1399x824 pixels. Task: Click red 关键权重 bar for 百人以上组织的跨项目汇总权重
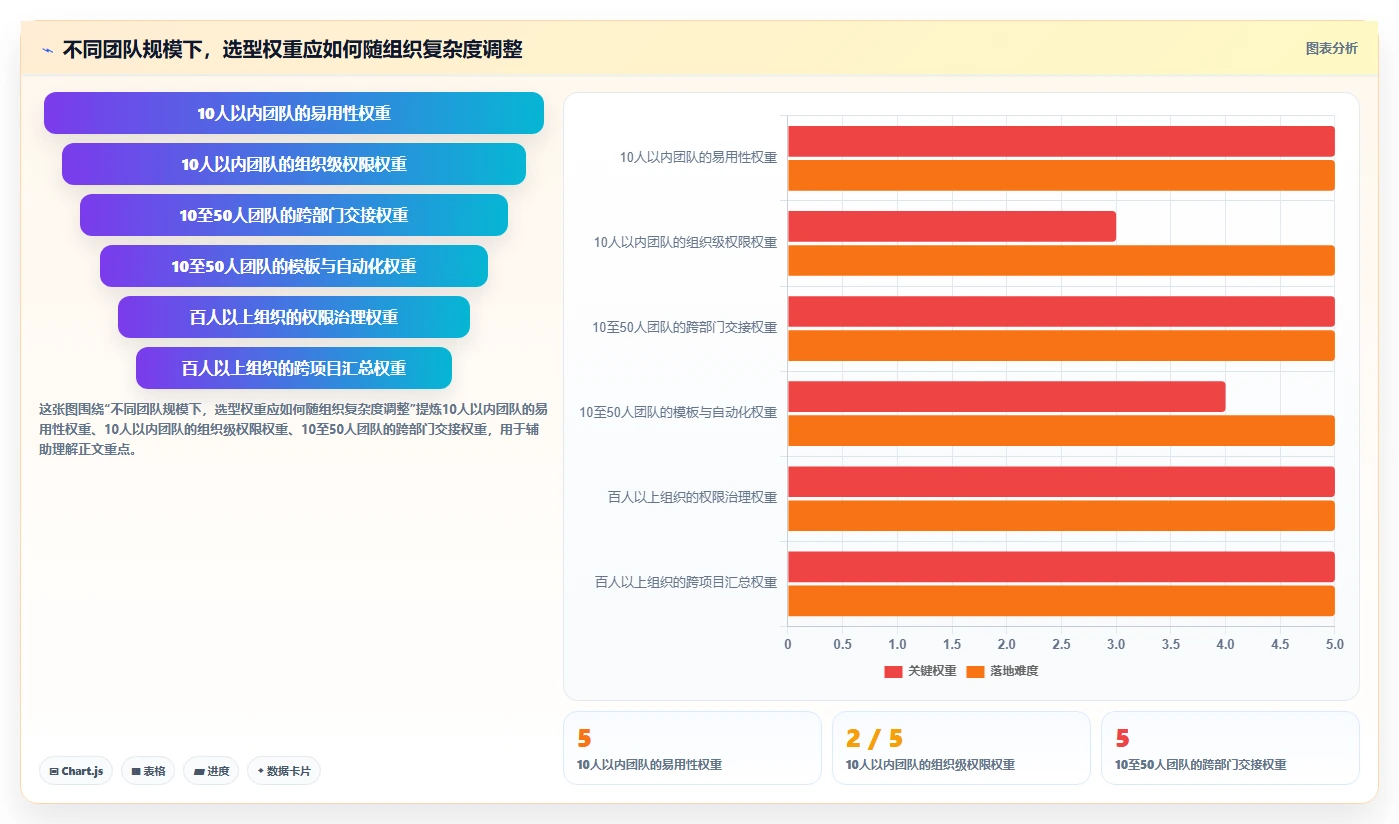(x=1061, y=566)
